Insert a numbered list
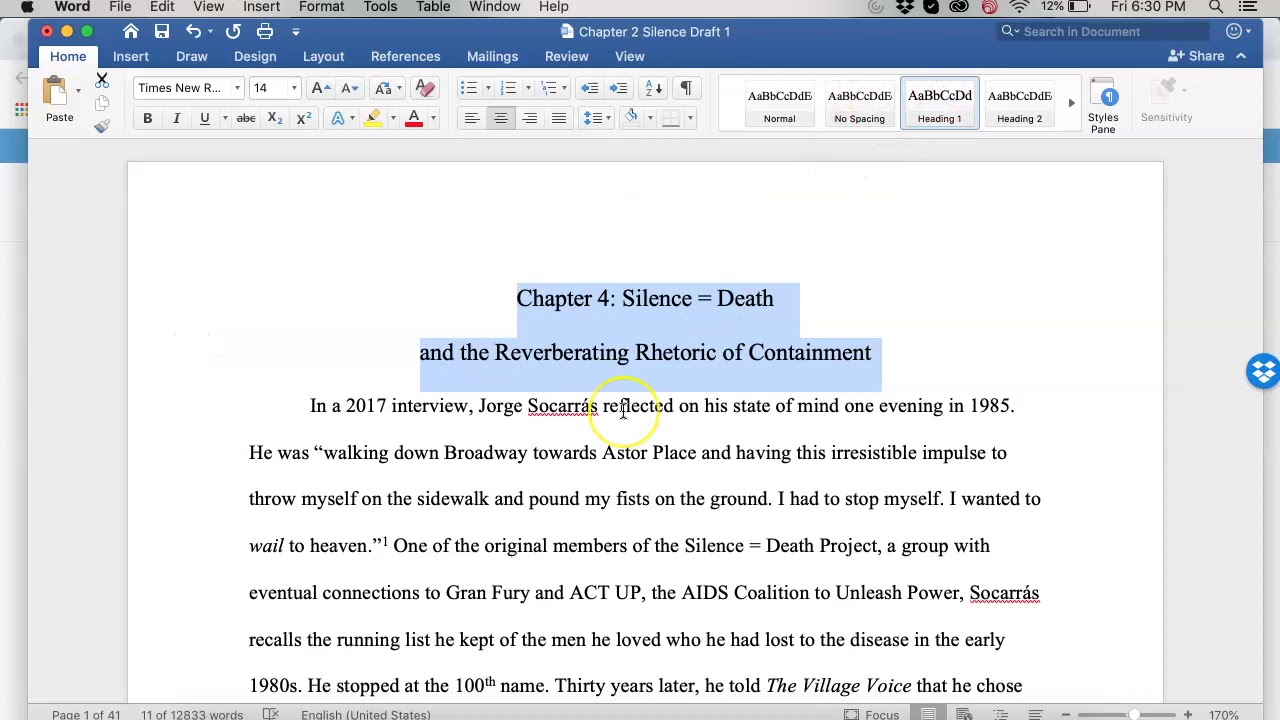The width and height of the screenshot is (1280, 720). pyautogui.click(x=508, y=88)
